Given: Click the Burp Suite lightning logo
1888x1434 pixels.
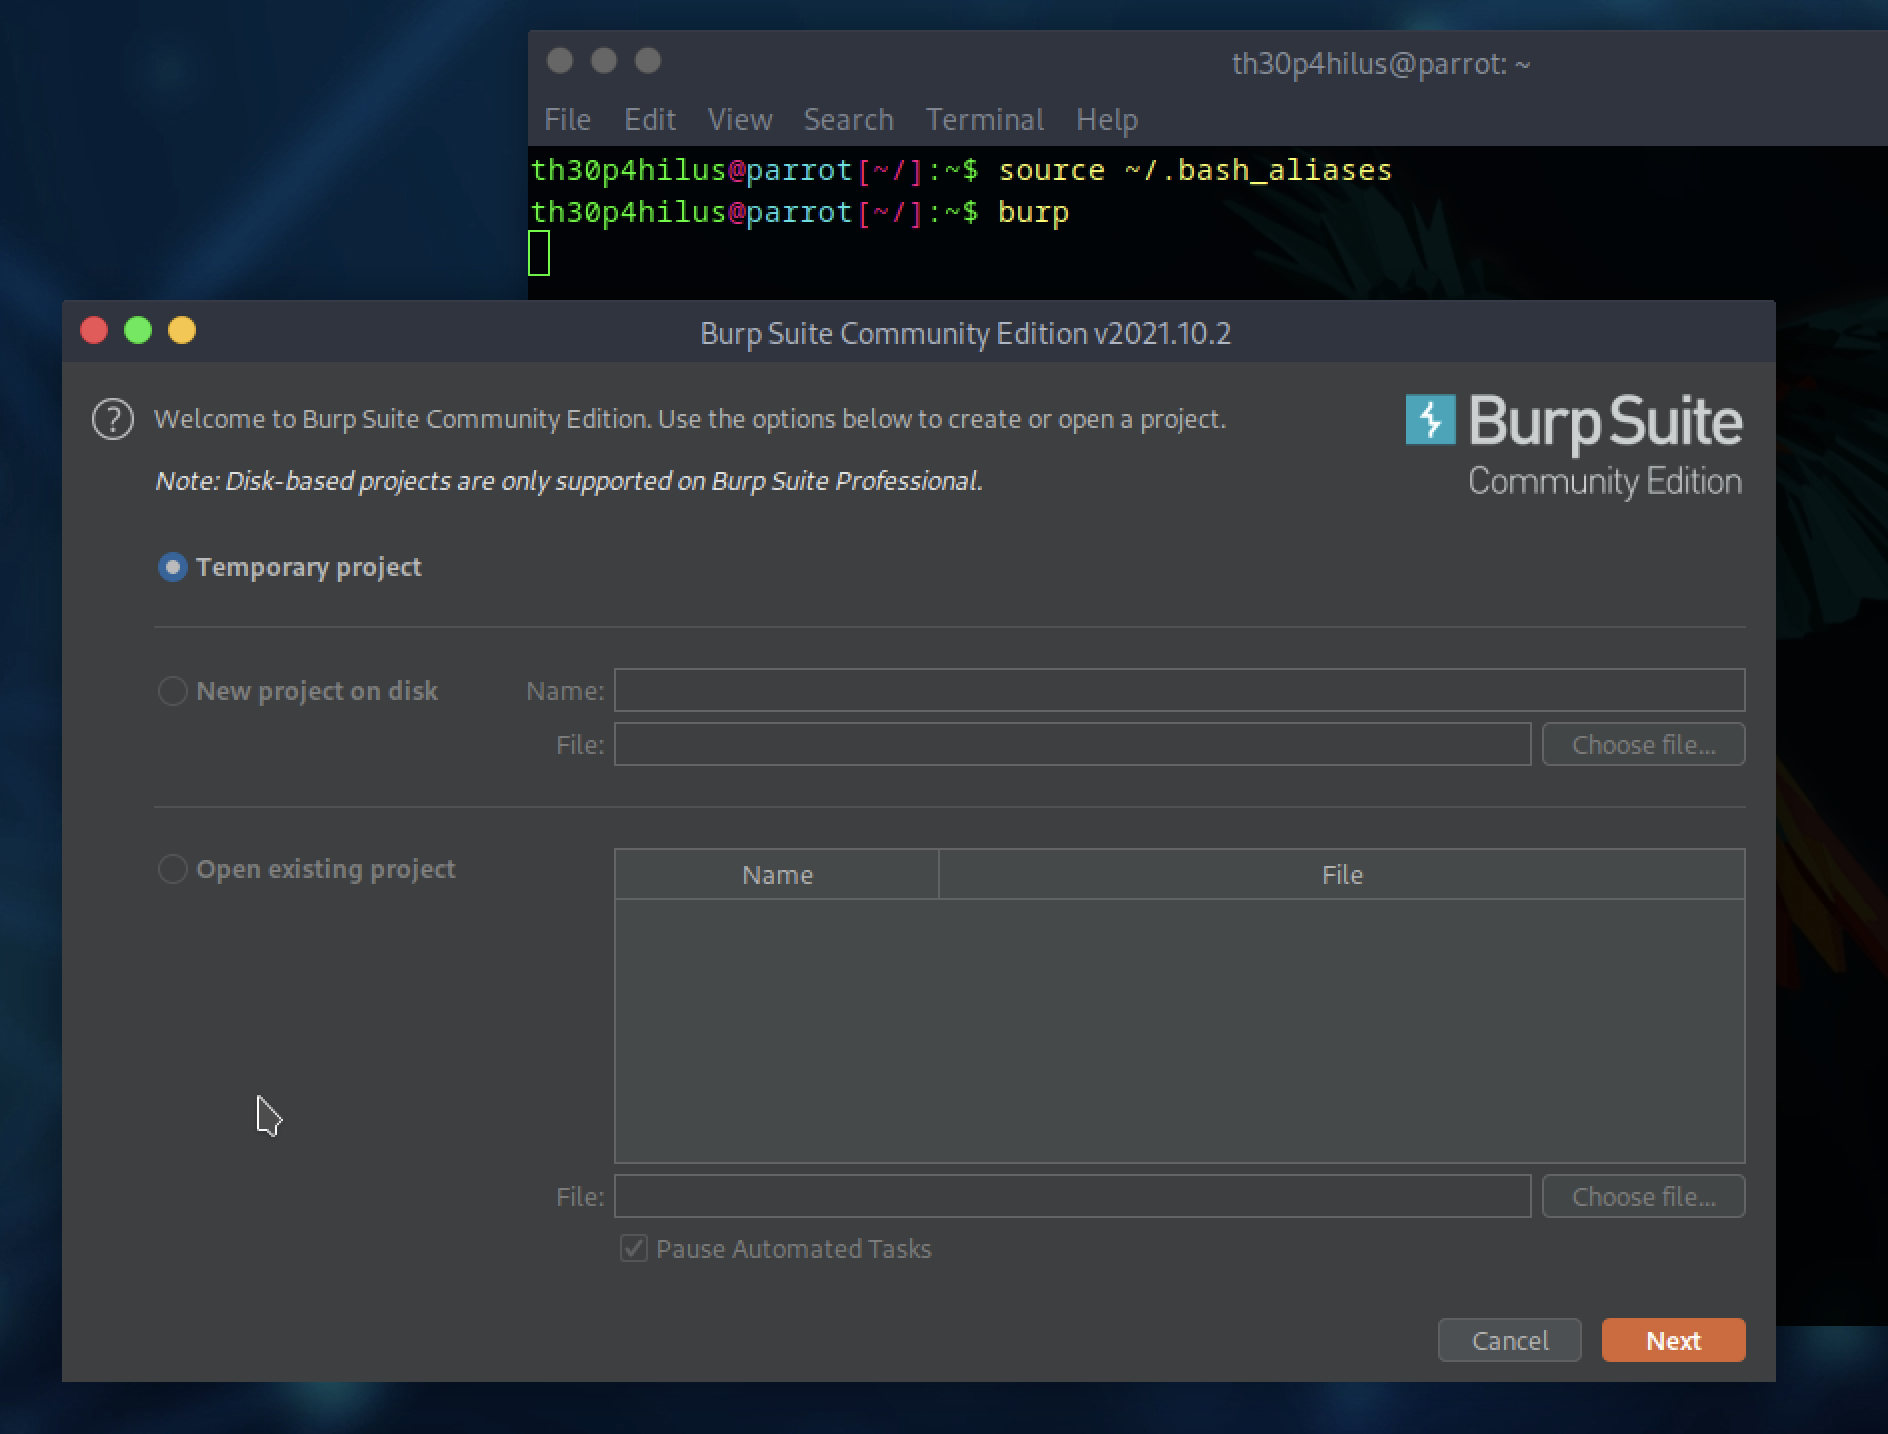Looking at the screenshot, I should [x=1430, y=419].
